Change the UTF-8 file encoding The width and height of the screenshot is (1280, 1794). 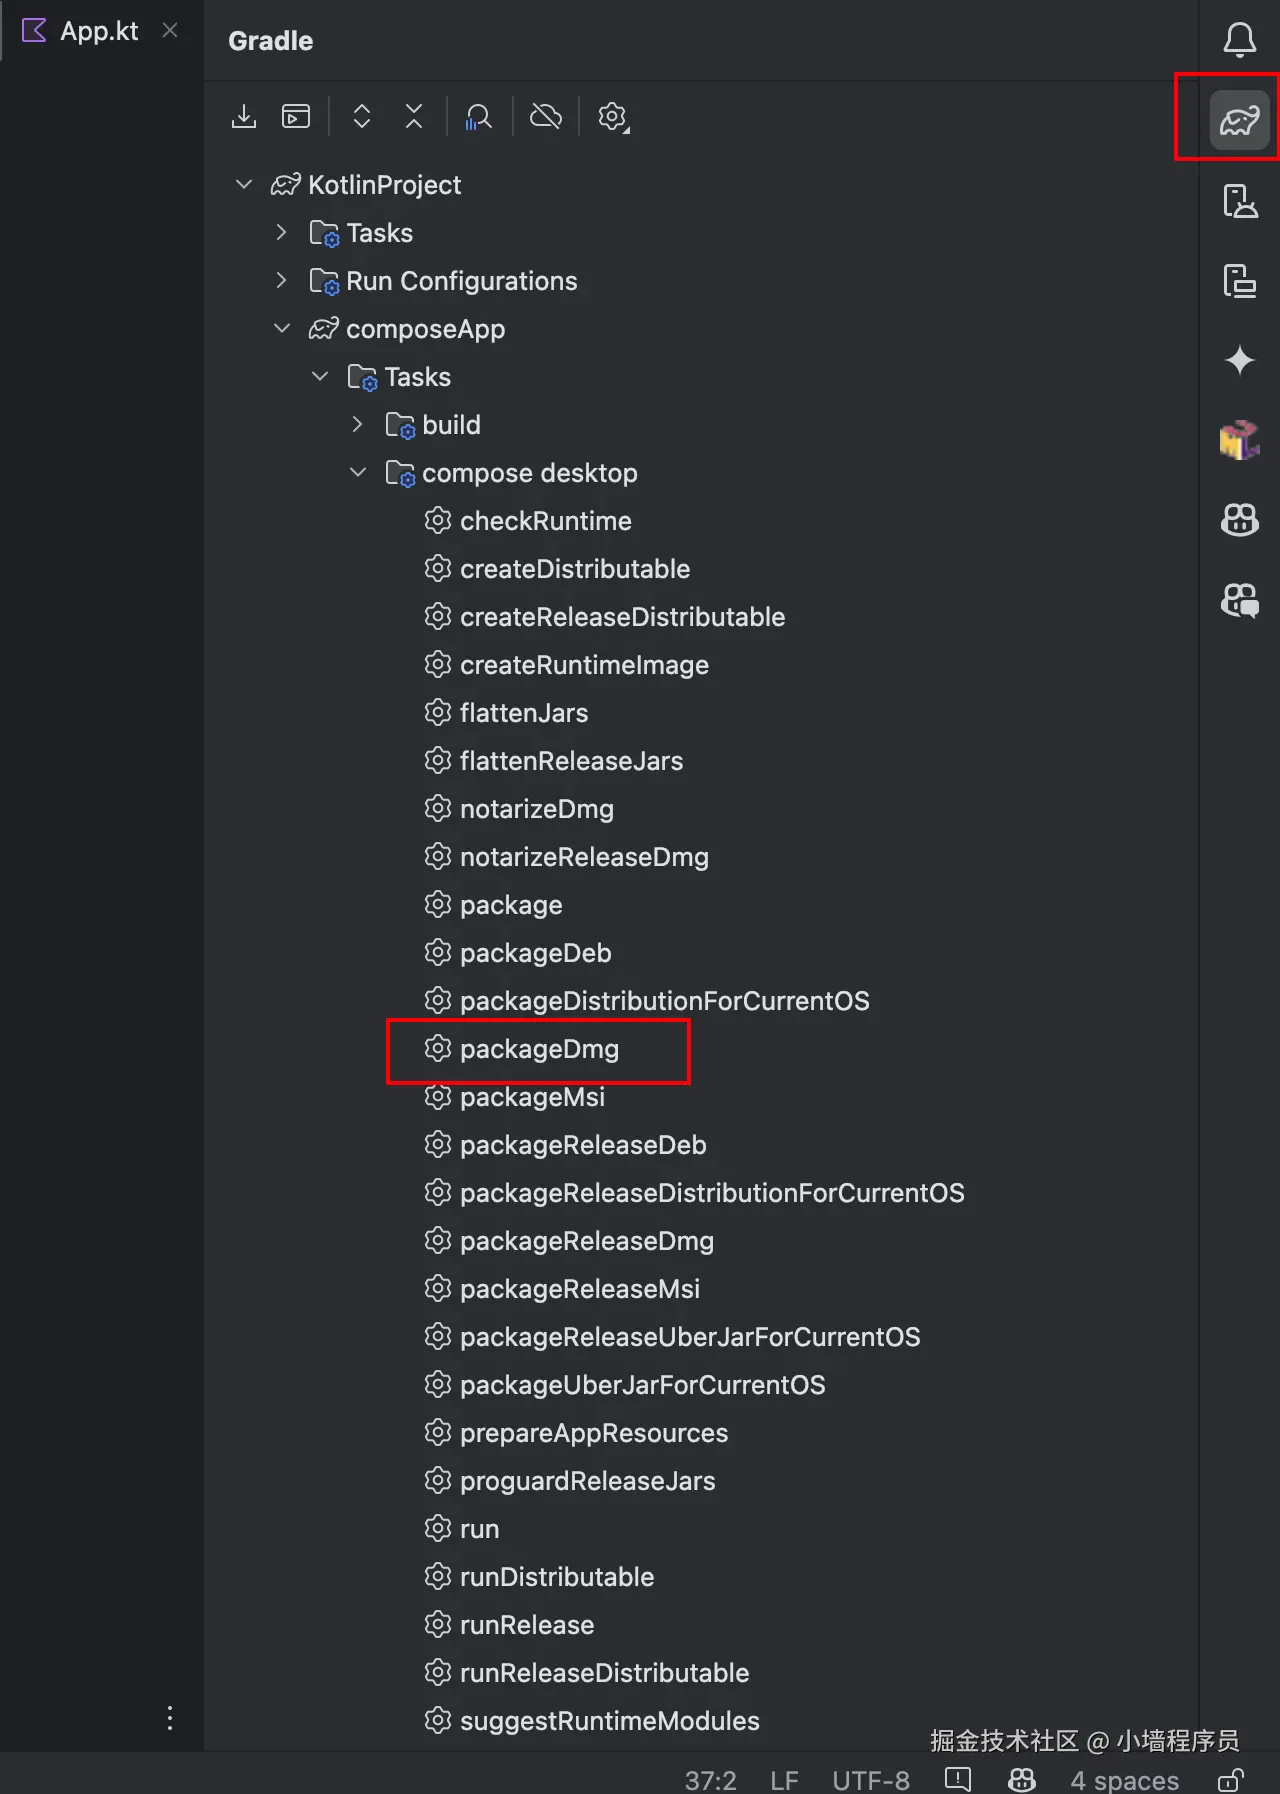click(871, 1780)
